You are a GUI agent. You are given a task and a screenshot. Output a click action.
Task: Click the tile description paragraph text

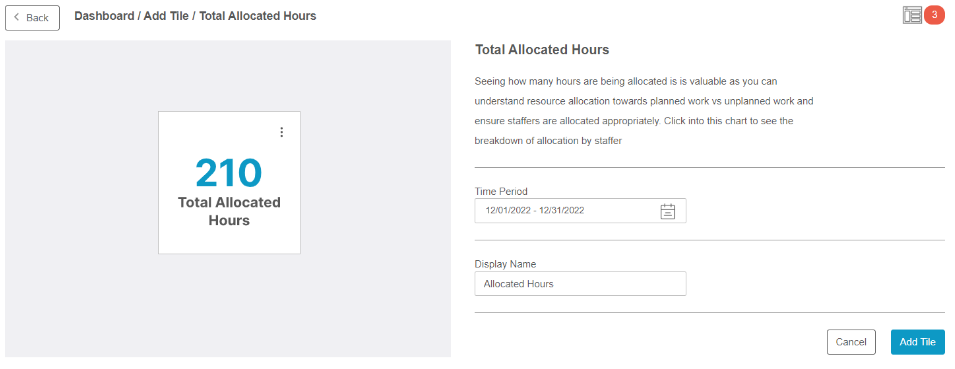(644, 111)
